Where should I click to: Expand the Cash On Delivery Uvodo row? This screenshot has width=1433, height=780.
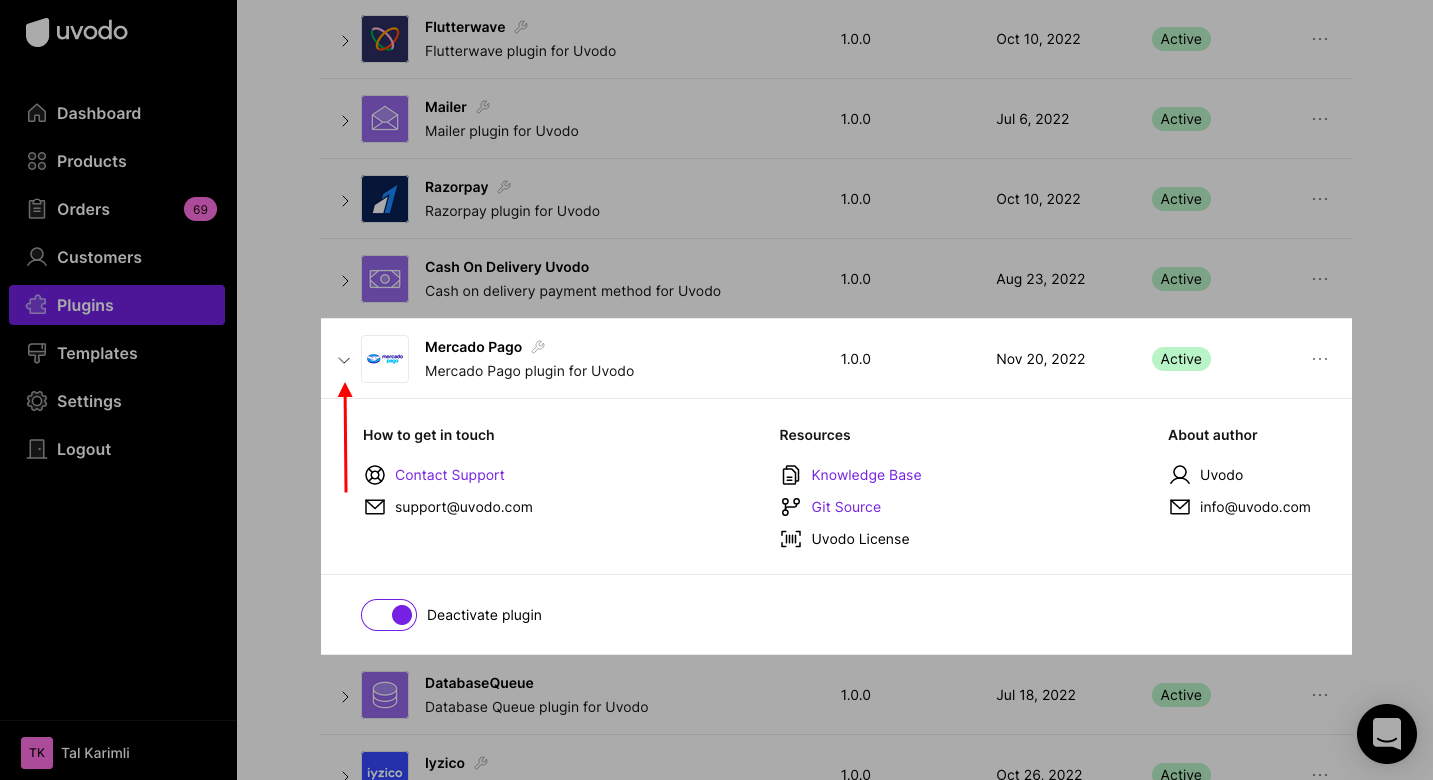[x=345, y=280]
